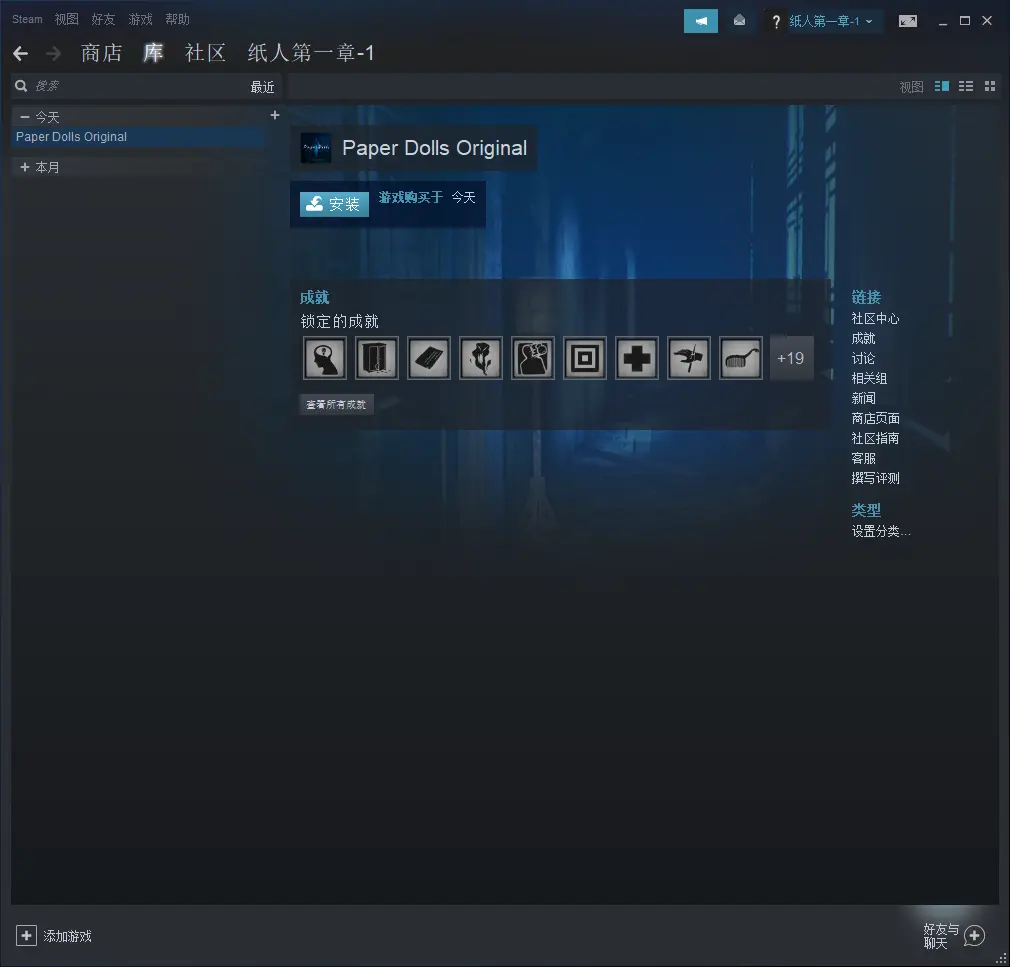Click the search magnifier icon
The width and height of the screenshot is (1010, 967).
click(21, 86)
